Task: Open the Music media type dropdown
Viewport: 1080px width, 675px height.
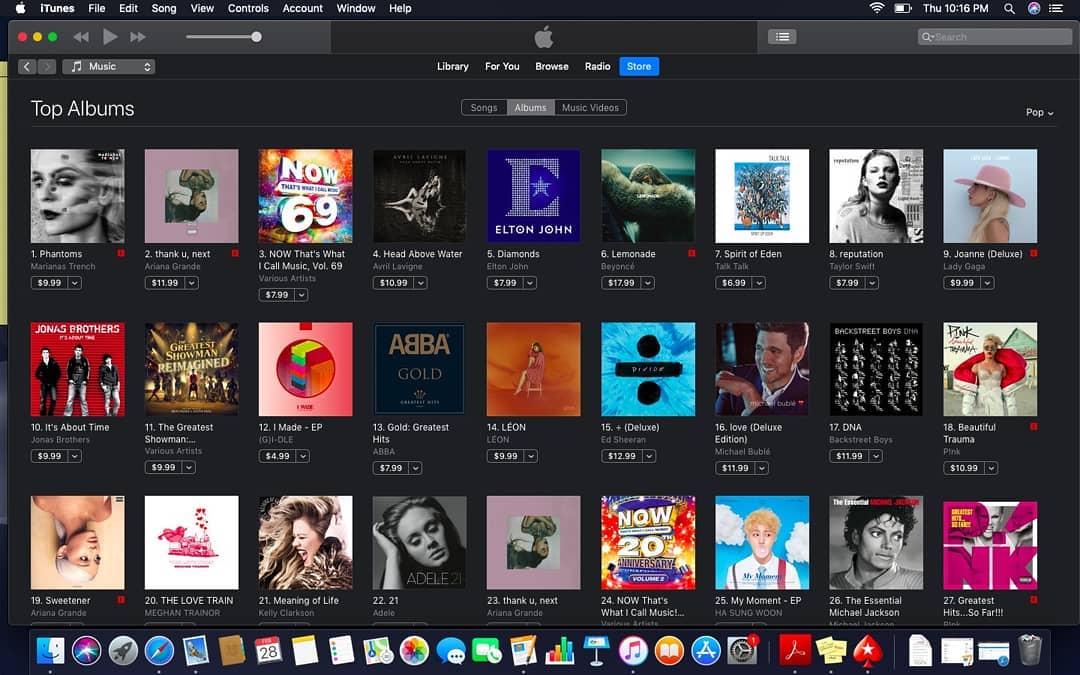Action: pos(109,67)
